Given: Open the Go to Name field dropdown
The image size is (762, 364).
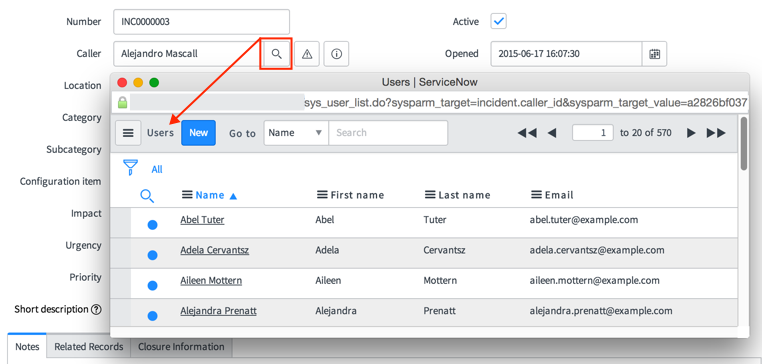Looking at the screenshot, I should (x=296, y=133).
